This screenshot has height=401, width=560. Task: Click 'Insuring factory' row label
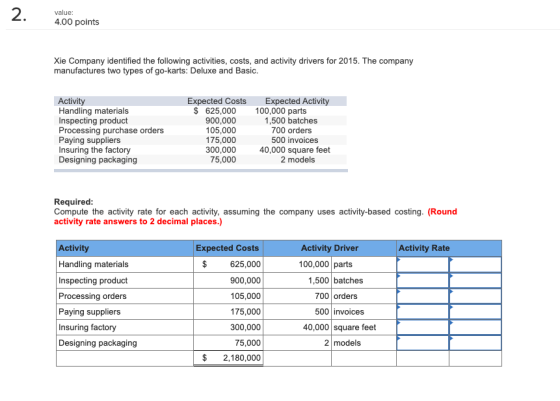coord(88,327)
